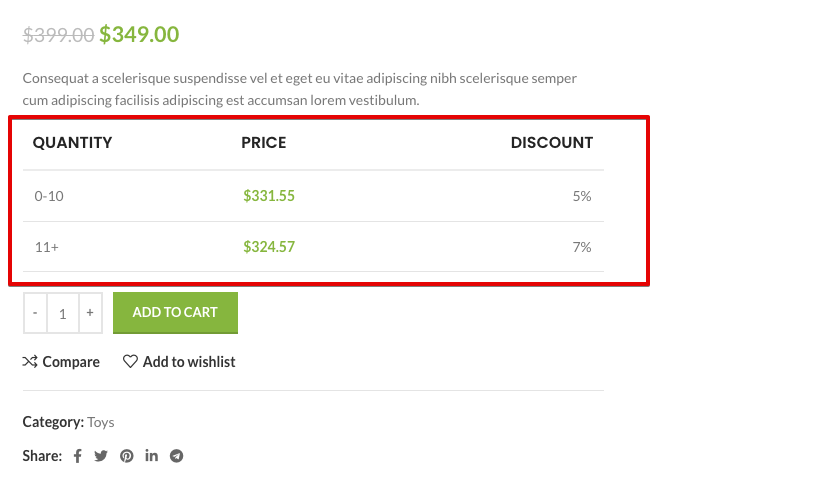816x486 pixels.
Task: Share the product on Pinterest
Action: tap(127, 456)
